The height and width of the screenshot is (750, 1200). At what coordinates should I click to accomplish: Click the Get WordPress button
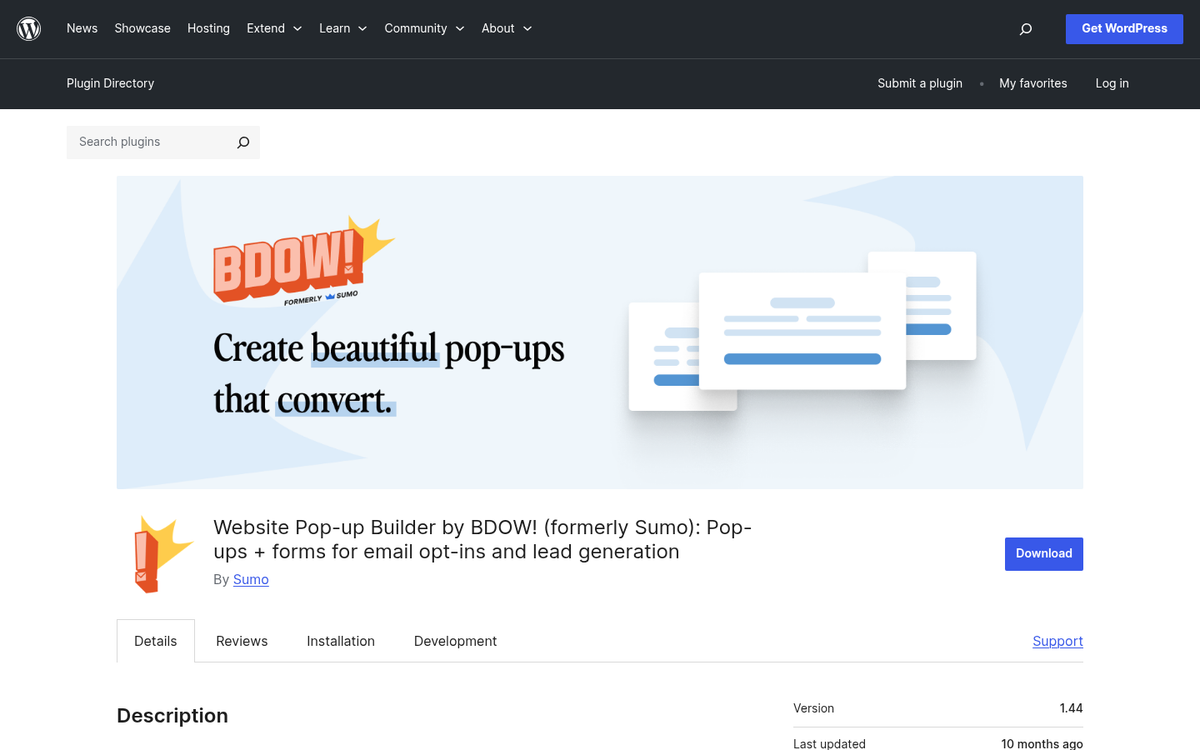[x=1124, y=28]
